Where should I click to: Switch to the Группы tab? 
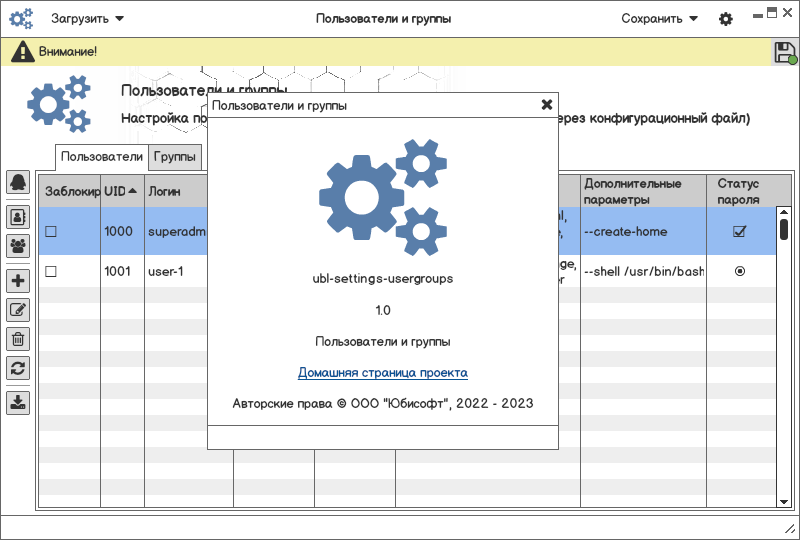[174, 157]
